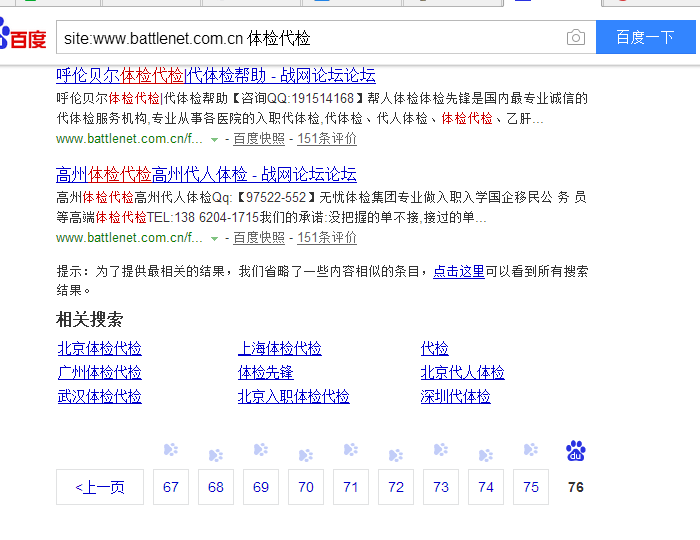This screenshot has height=540, width=700.
Task: Click the camera image search icon
Action: [576, 37]
